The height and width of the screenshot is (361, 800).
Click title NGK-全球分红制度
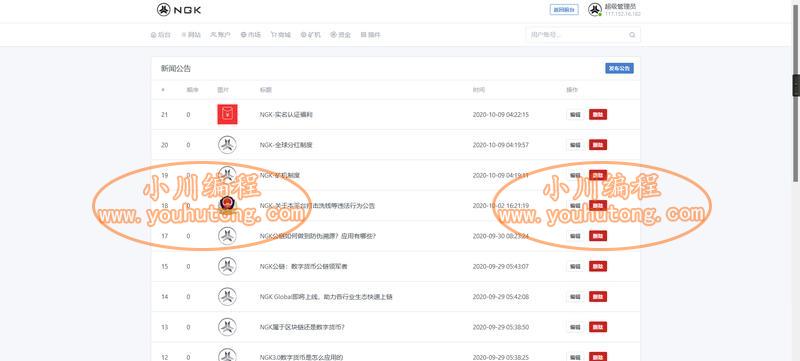286,145
